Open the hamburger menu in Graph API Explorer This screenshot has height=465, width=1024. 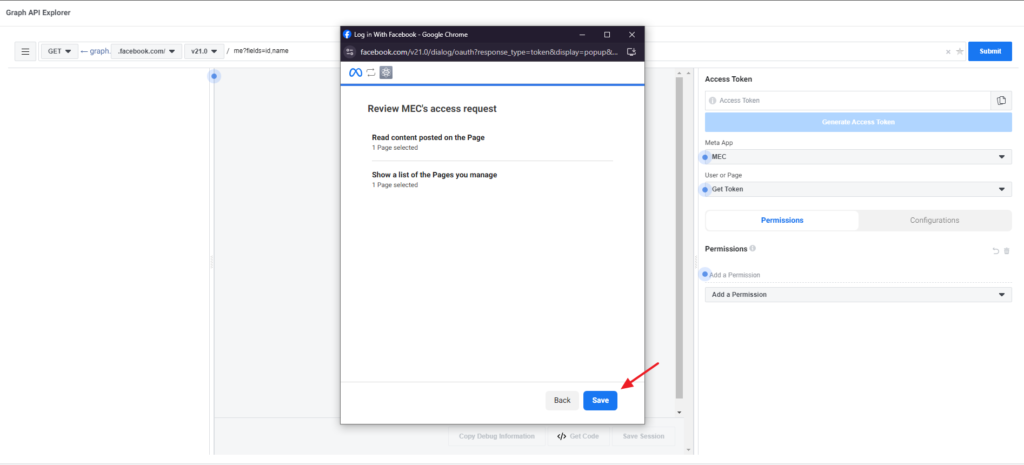[x=26, y=51]
